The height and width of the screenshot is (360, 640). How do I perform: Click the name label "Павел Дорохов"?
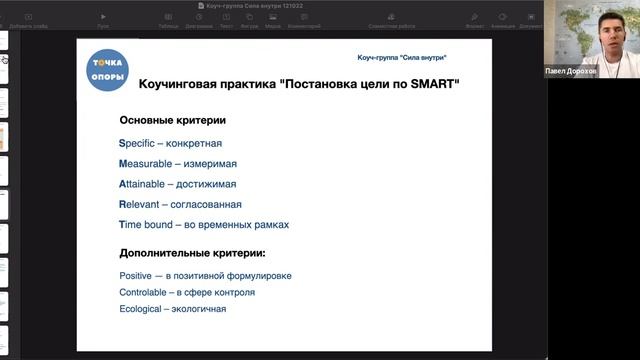(571, 71)
